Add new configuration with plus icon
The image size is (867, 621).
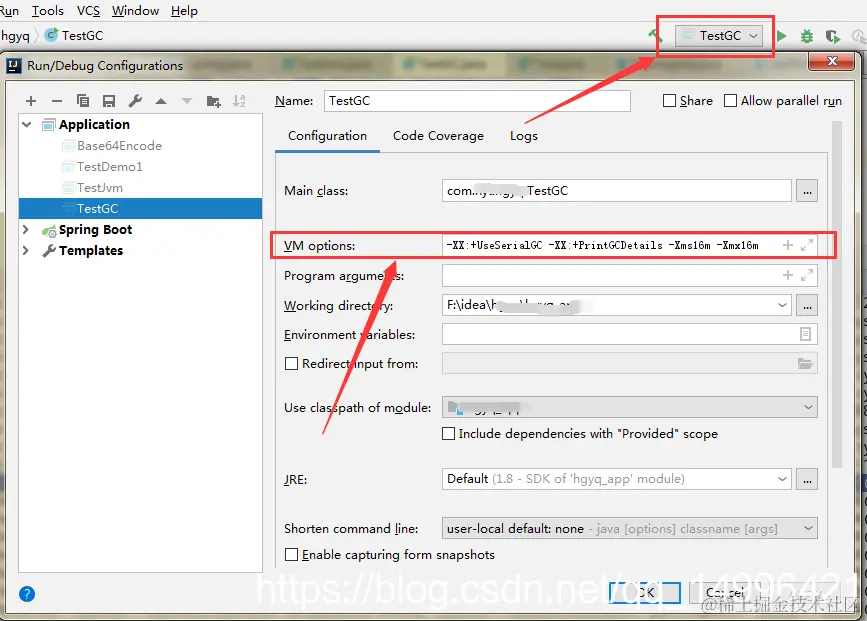click(x=31, y=101)
